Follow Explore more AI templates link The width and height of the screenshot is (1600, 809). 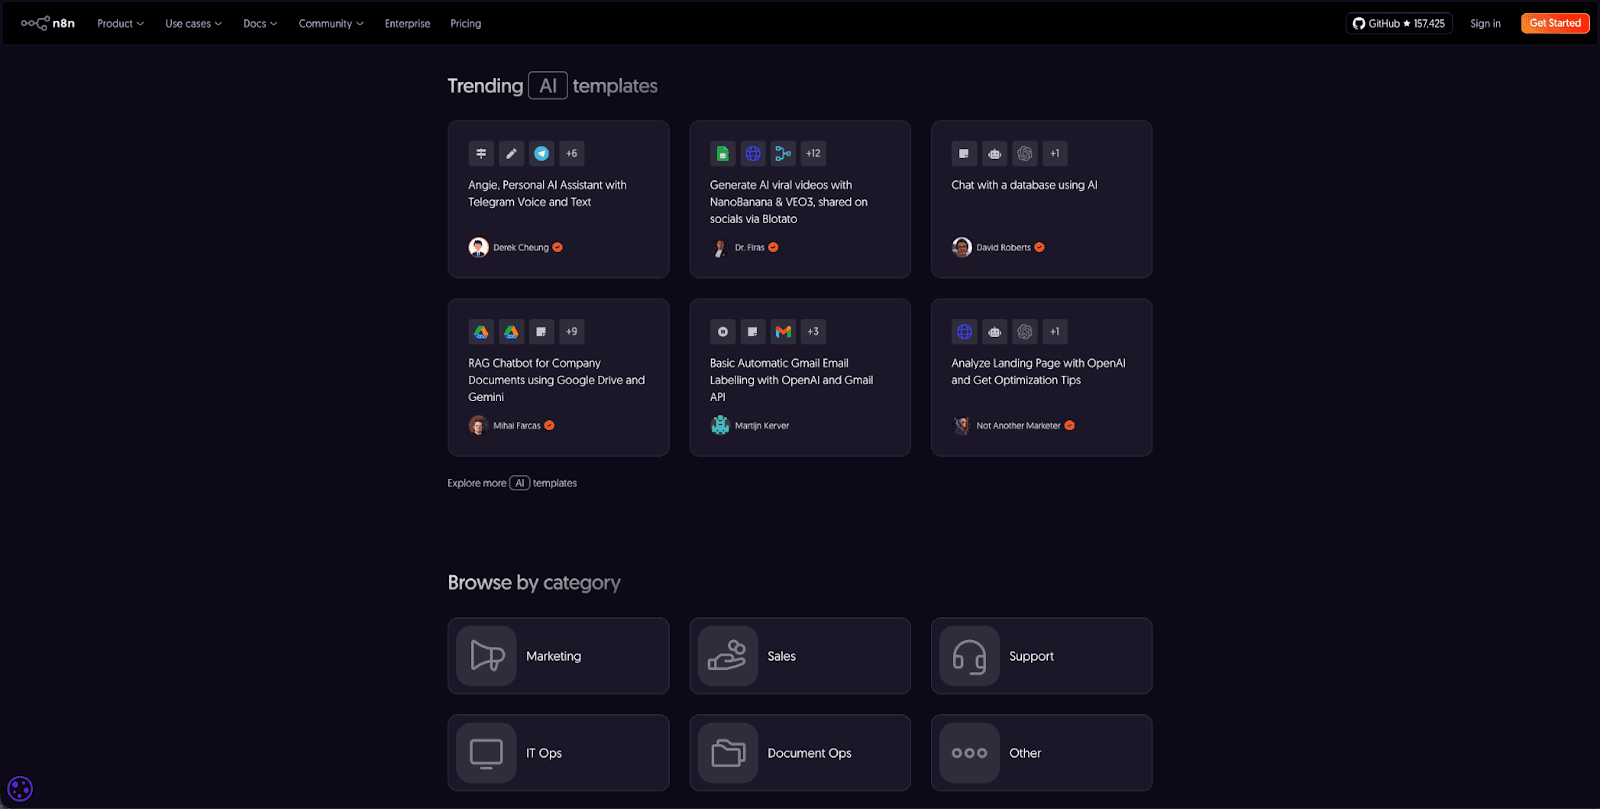pyautogui.click(x=512, y=483)
